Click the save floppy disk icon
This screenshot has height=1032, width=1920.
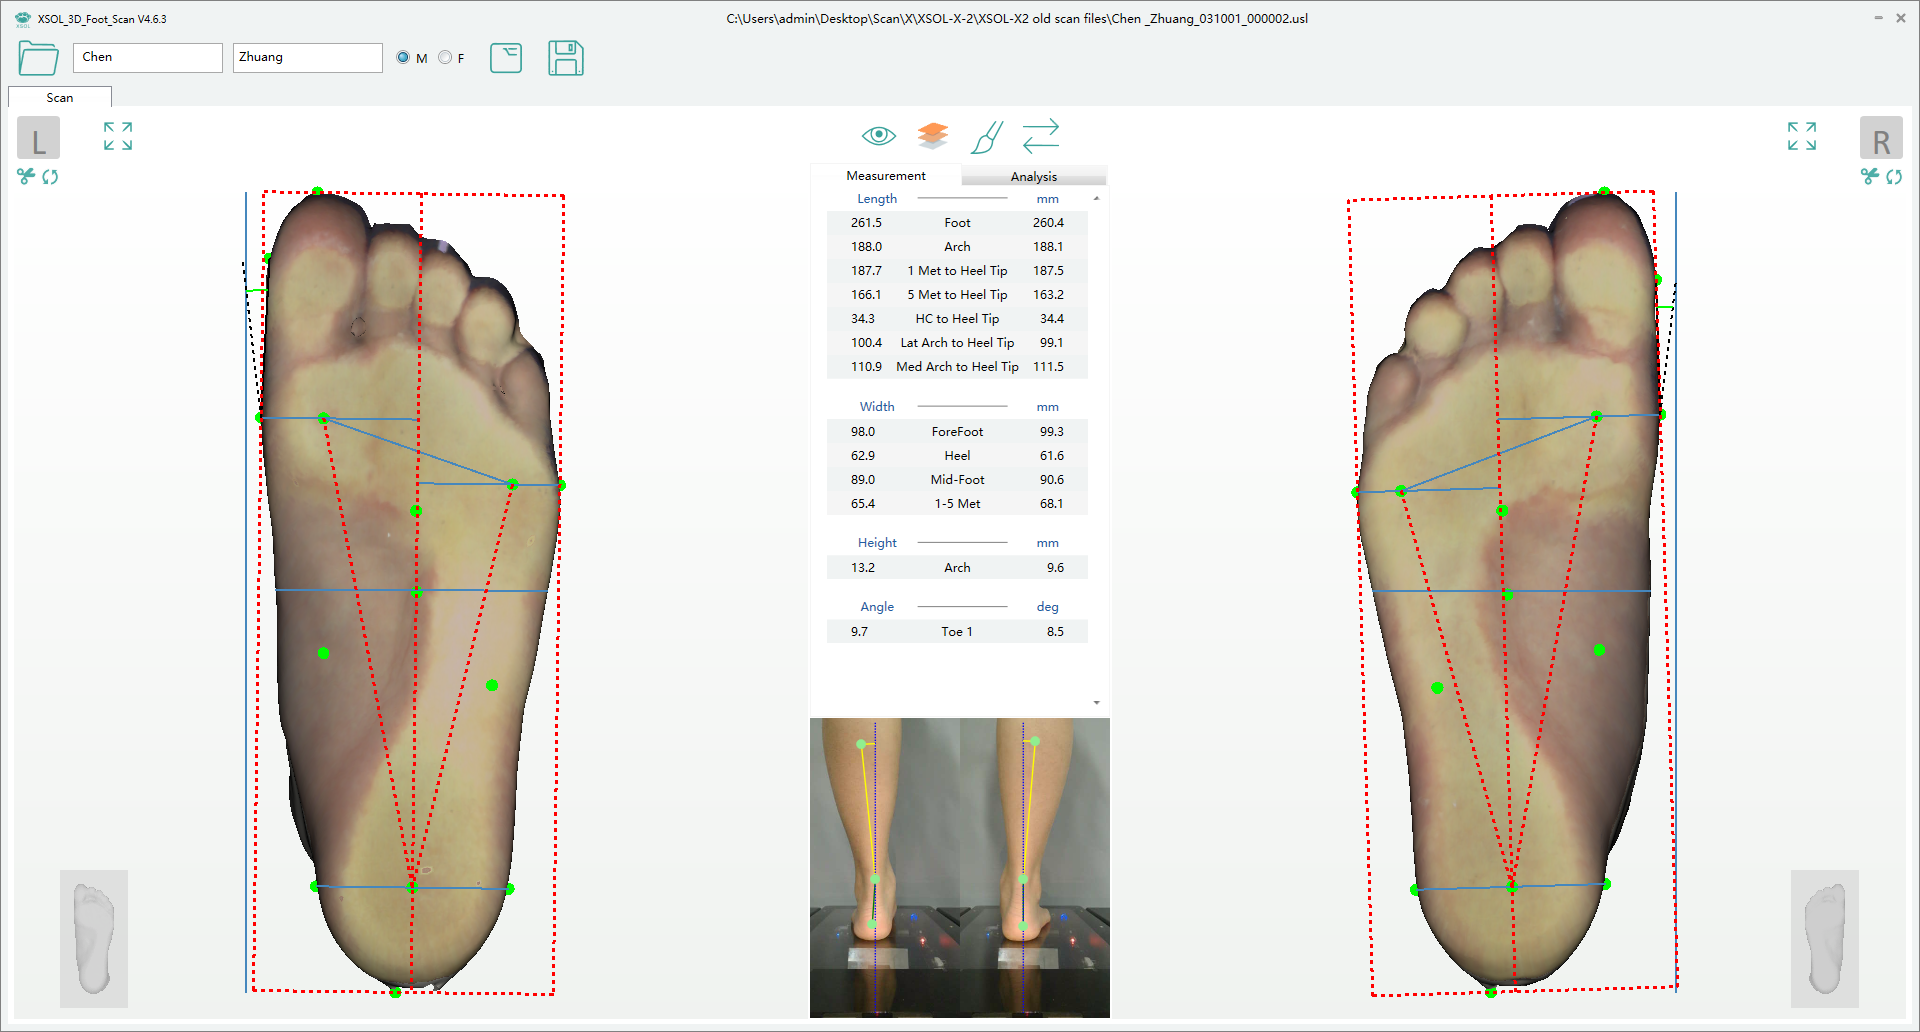tap(565, 58)
